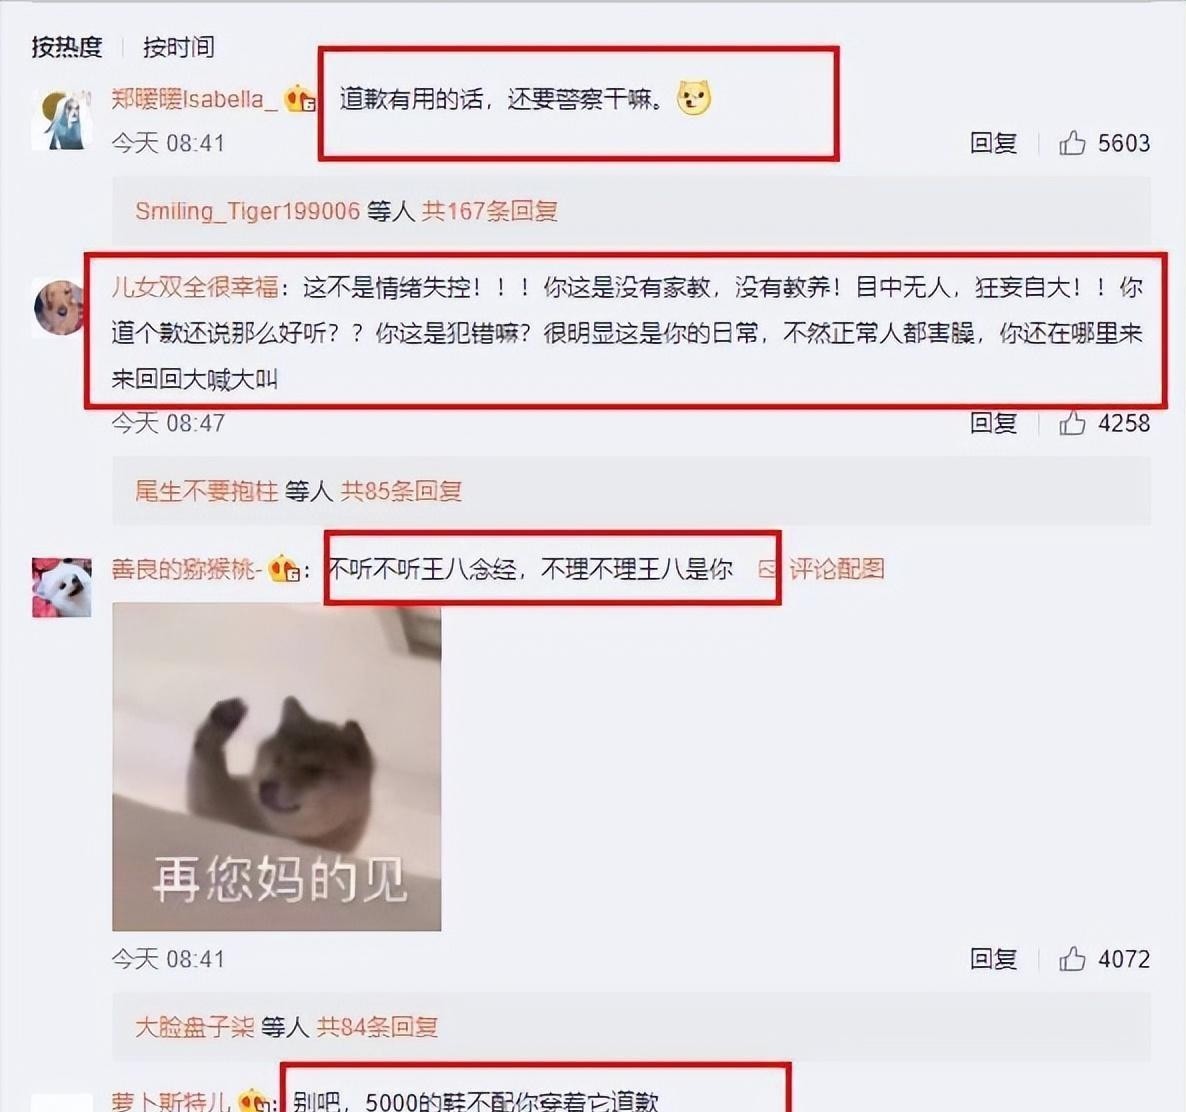Tap thumbs-up icon beside 4072
Screen dimensions: 1186x1112
click(x=1072, y=958)
